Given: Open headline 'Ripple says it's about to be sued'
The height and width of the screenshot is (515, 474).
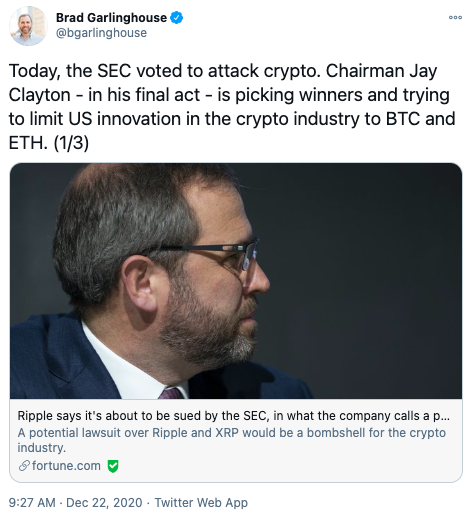Looking at the screenshot, I should [233, 416].
